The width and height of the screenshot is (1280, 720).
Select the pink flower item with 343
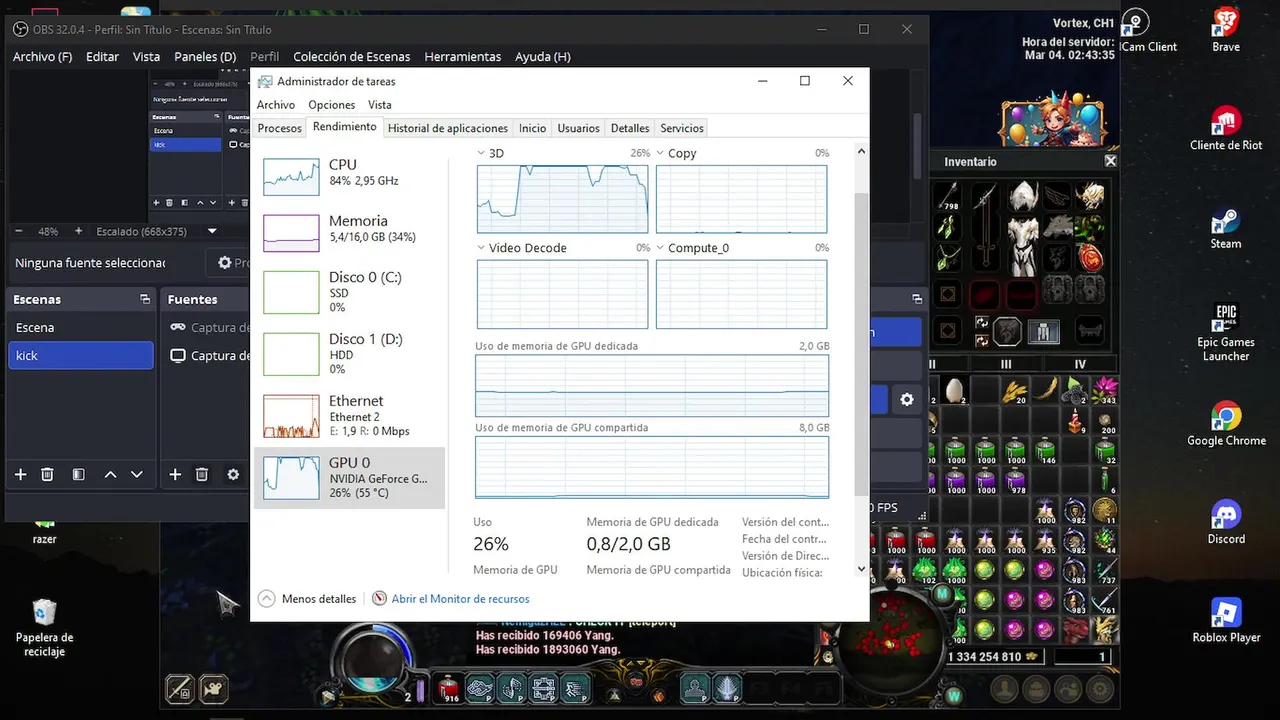[x=1105, y=390]
